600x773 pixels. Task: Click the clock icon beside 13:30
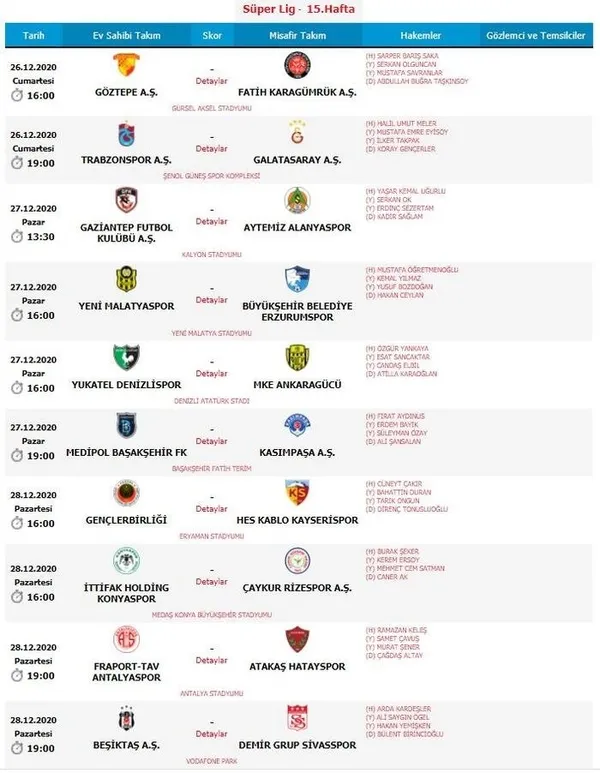(17, 237)
